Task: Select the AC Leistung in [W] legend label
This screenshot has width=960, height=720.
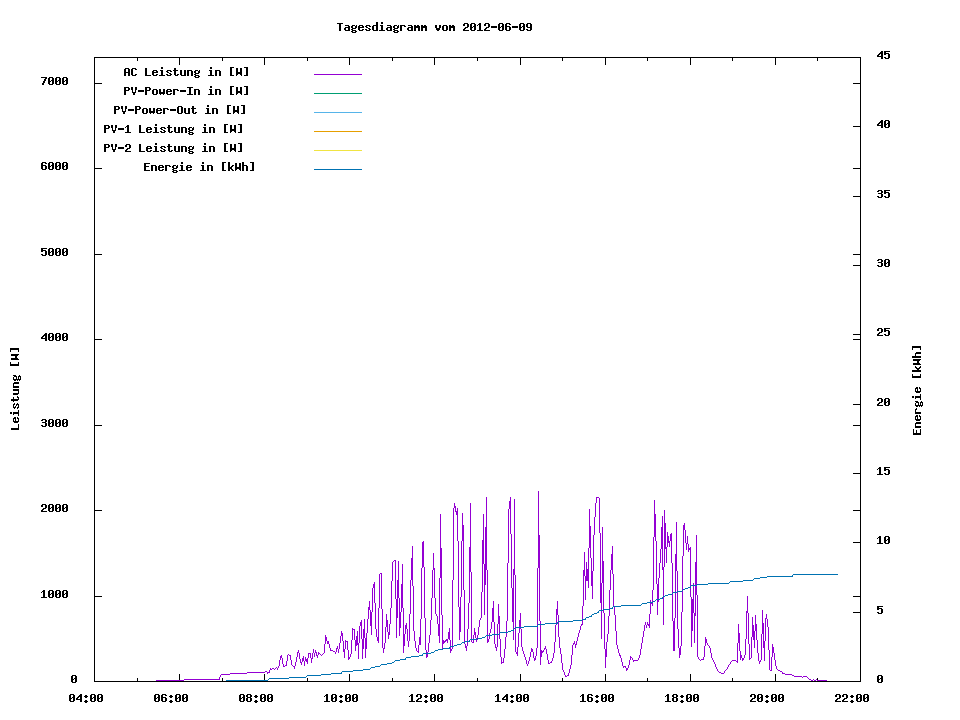Action: pos(186,72)
